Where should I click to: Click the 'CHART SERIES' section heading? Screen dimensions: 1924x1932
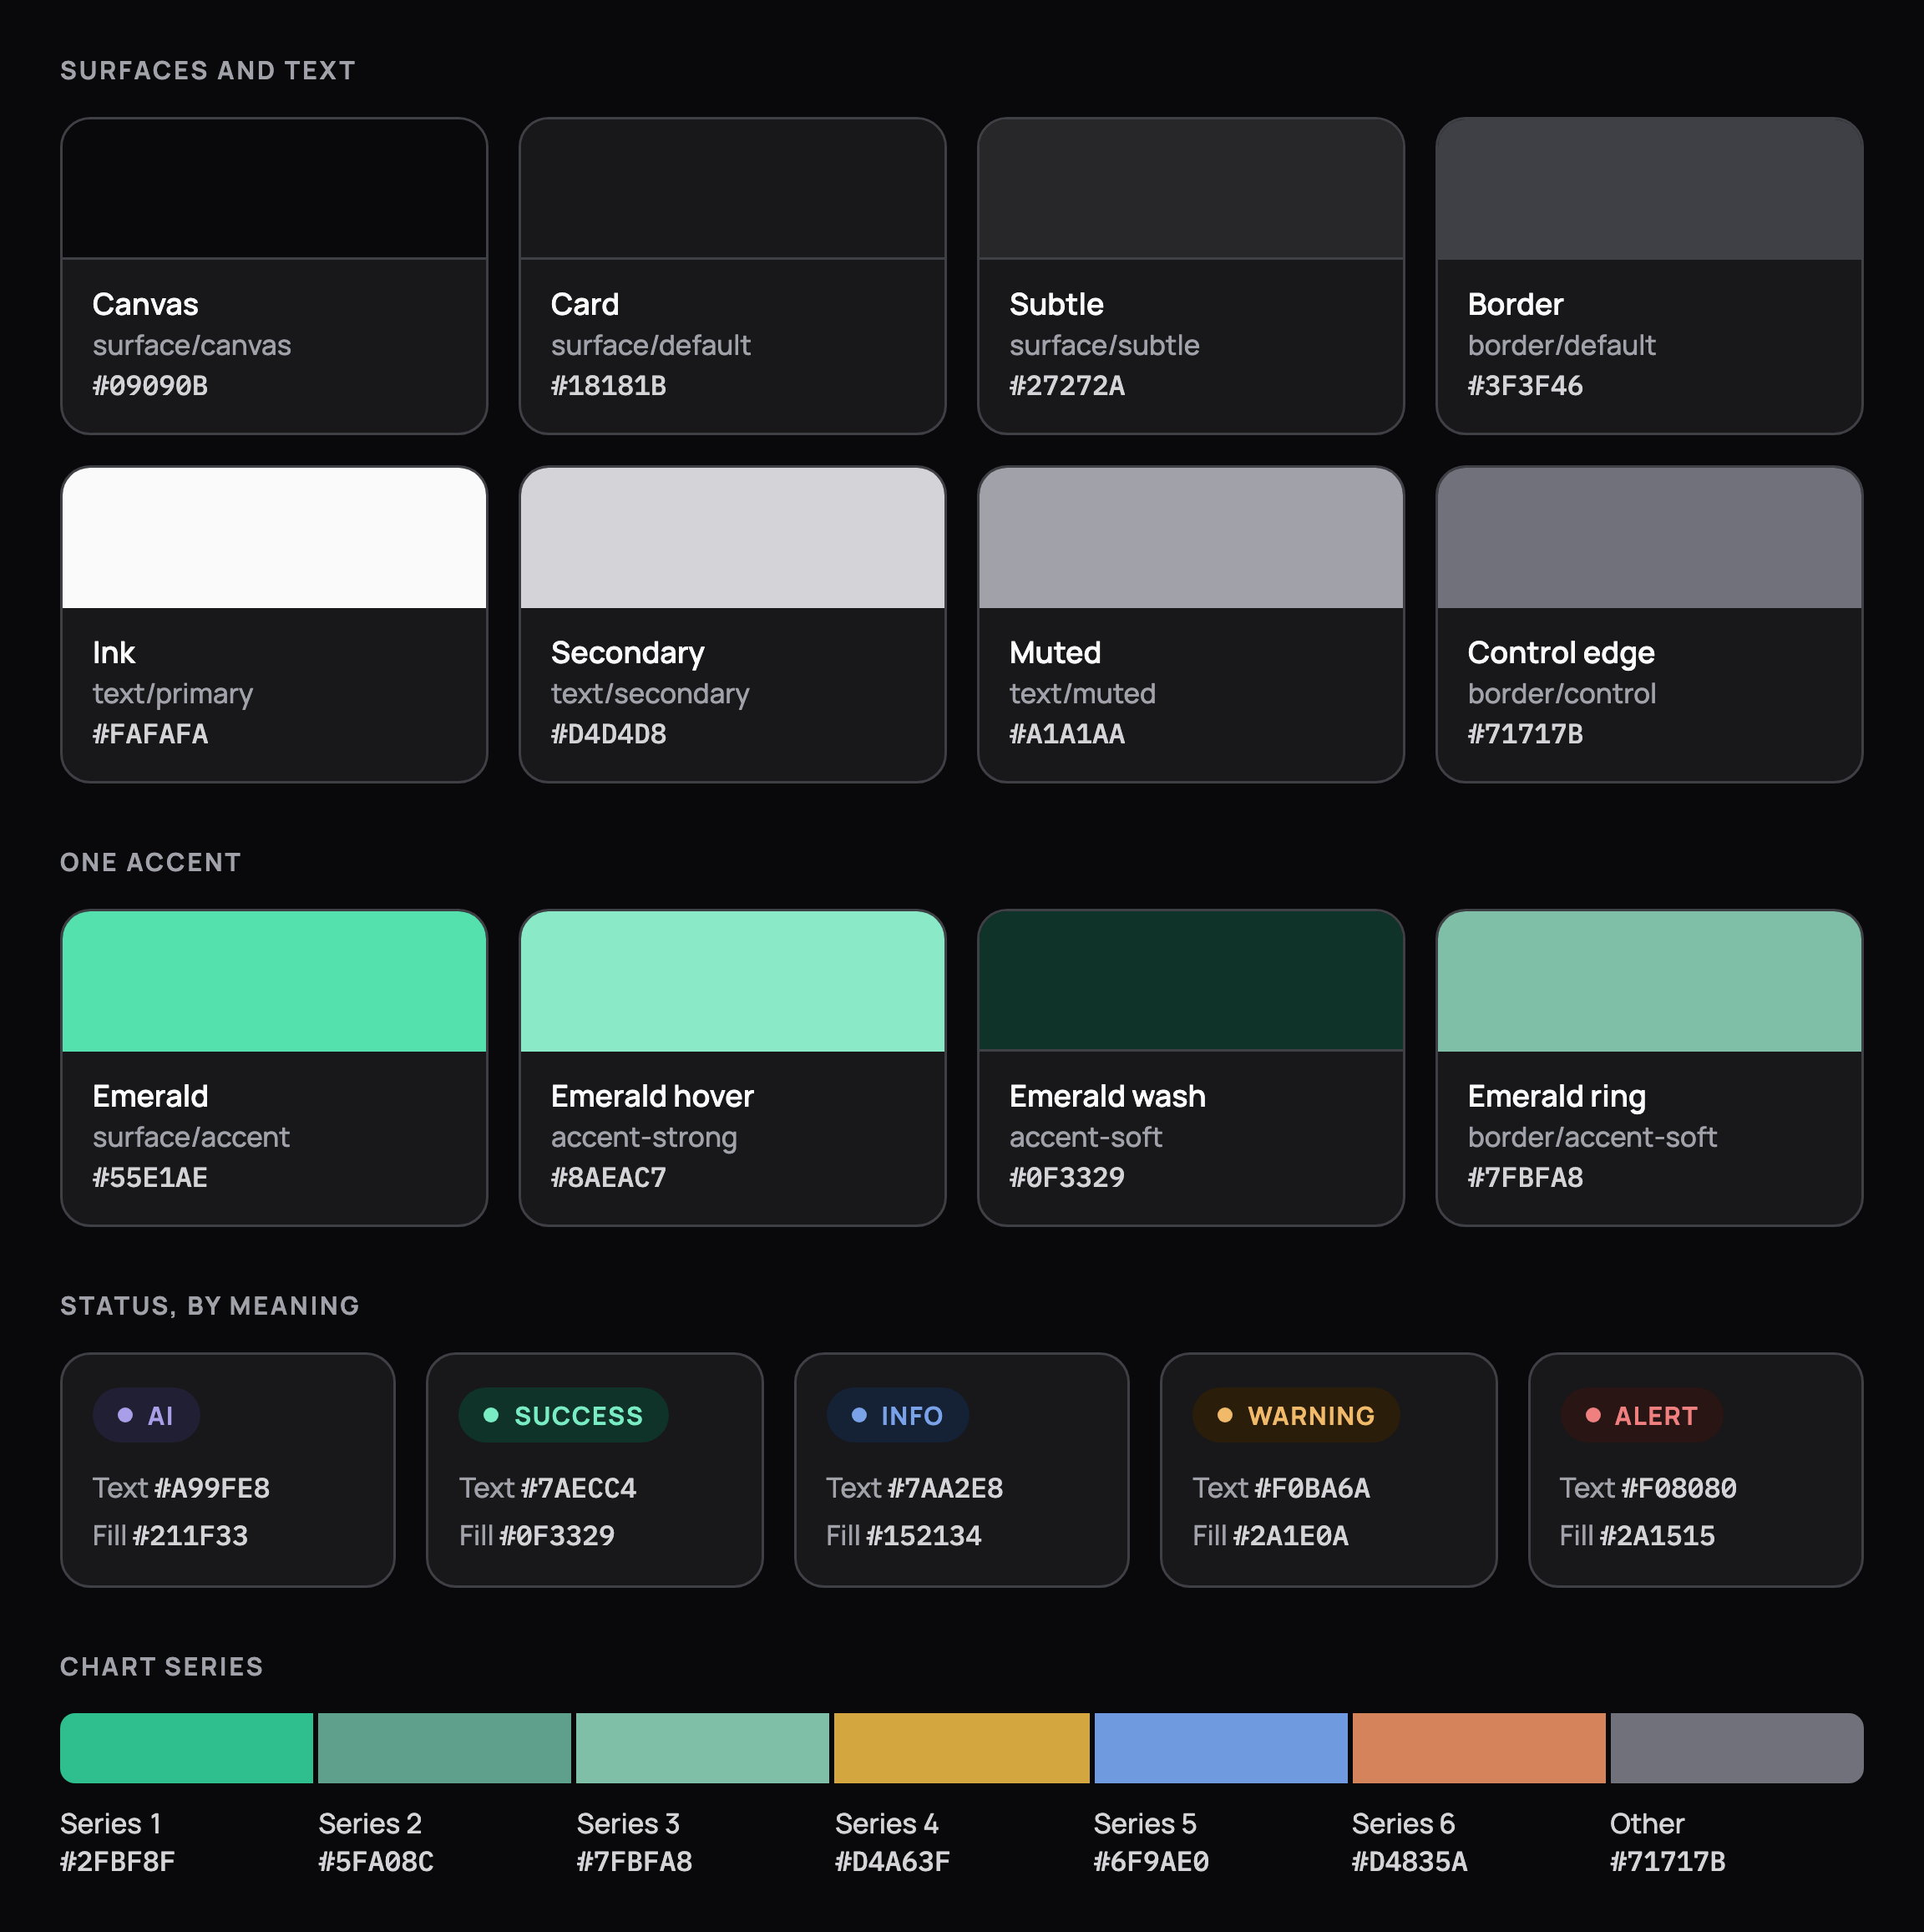coord(162,1666)
